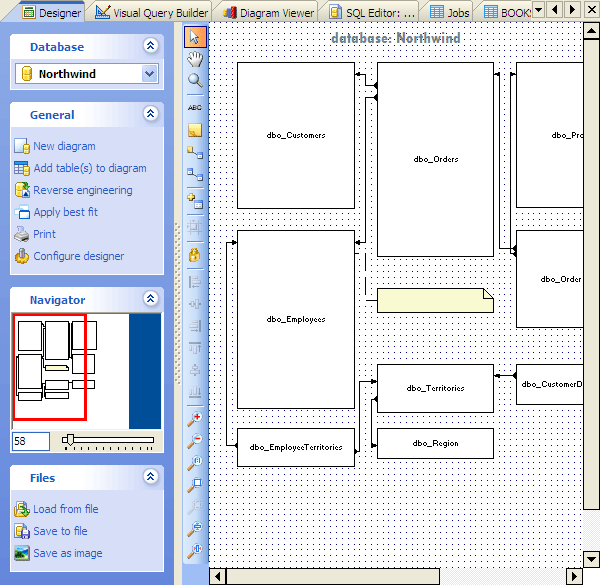Select the dbo_Region table box
Screen dimensions: 600x585
(x=435, y=443)
